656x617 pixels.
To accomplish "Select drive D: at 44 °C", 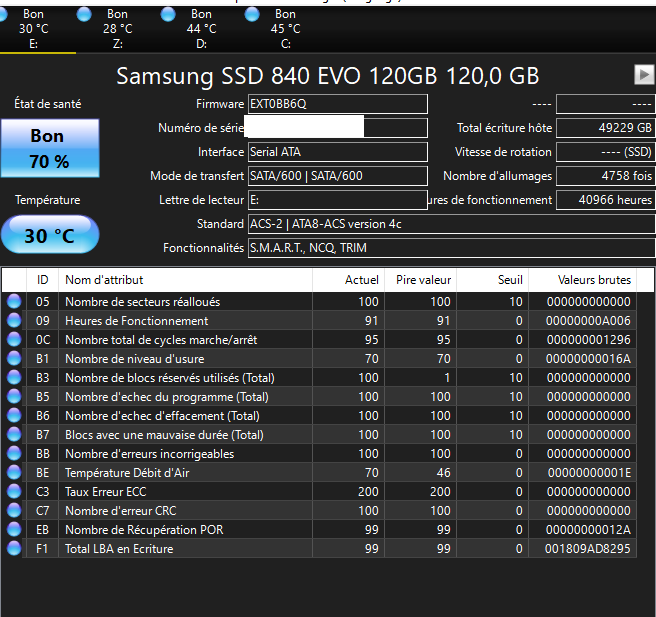I will coord(201,28).
